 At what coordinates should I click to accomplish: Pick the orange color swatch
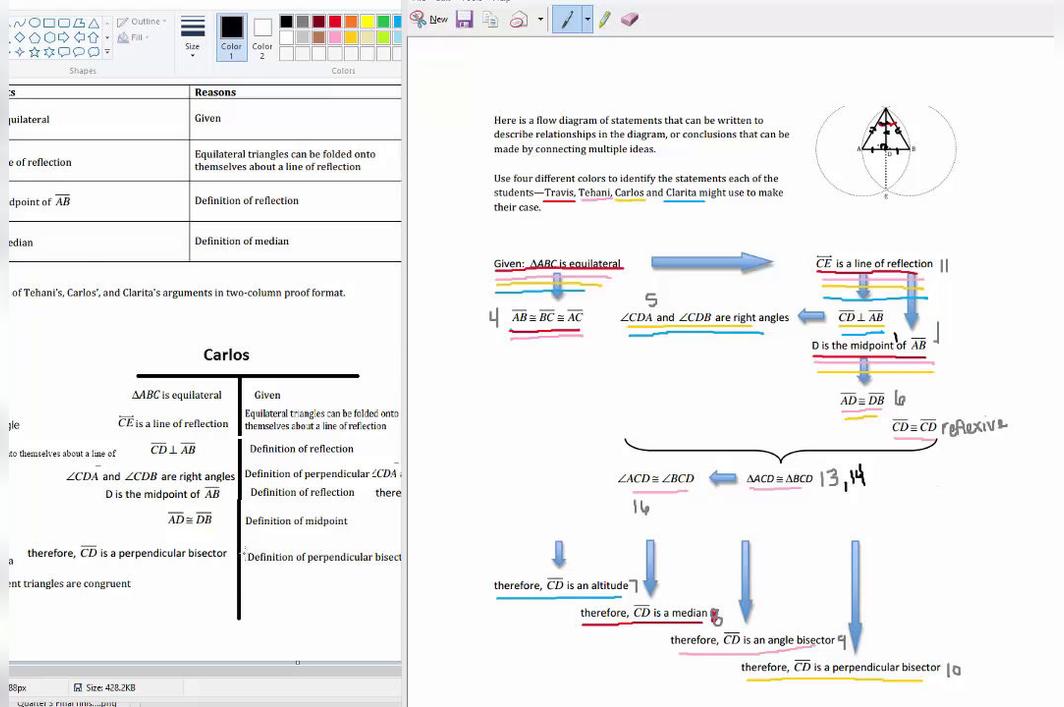[351, 22]
